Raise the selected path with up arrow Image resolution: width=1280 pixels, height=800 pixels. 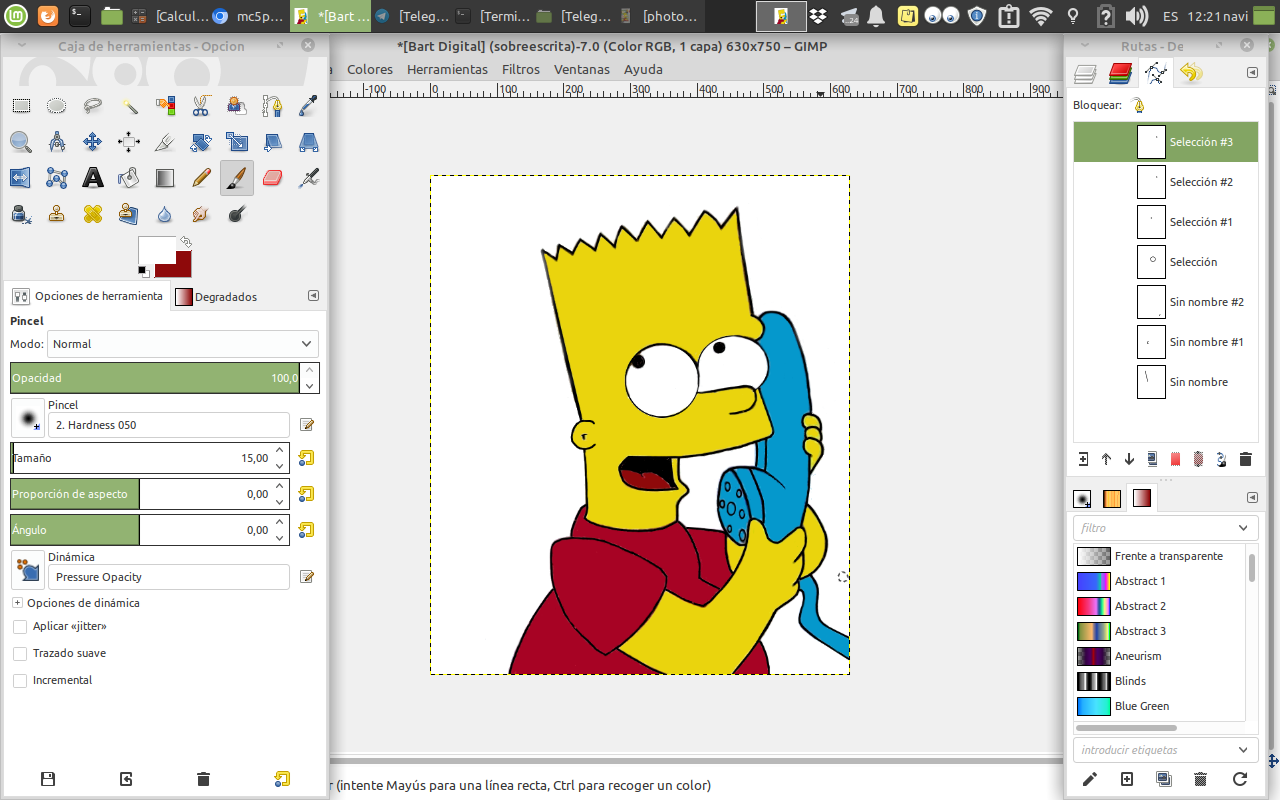(x=1106, y=459)
